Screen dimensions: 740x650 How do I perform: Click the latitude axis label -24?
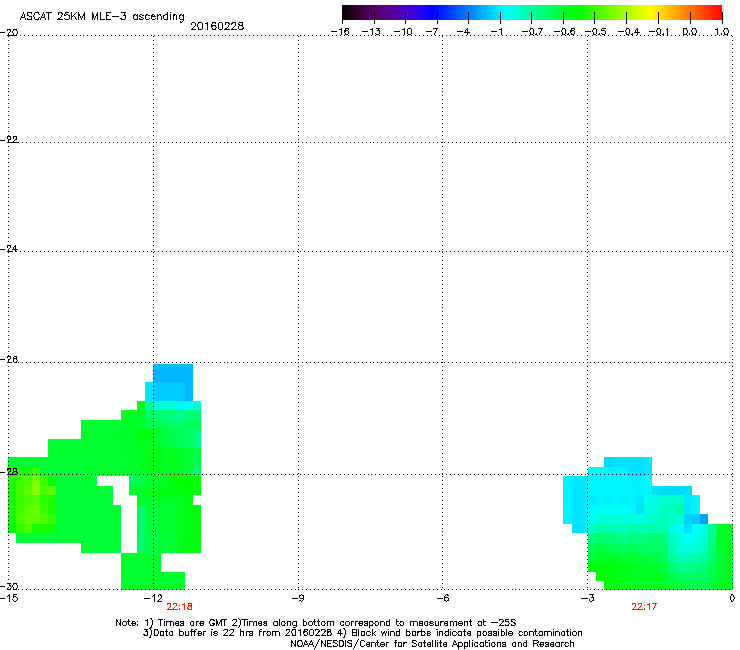click(x=9, y=248)
